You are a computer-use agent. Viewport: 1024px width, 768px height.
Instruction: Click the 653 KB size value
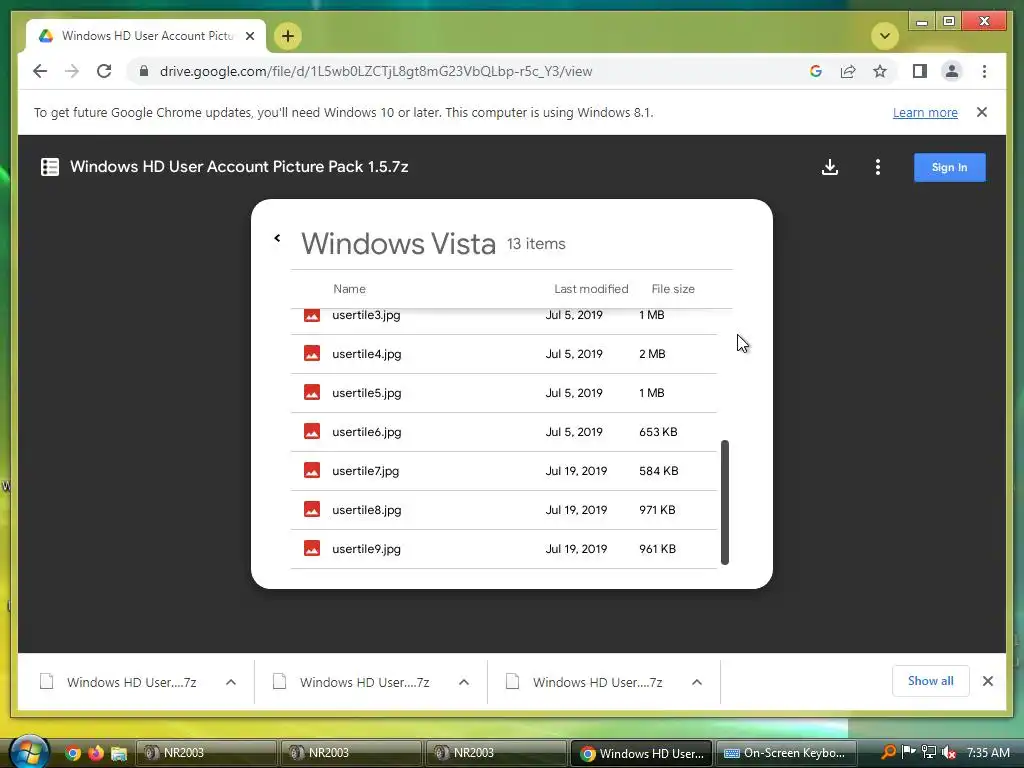point(658,432)
